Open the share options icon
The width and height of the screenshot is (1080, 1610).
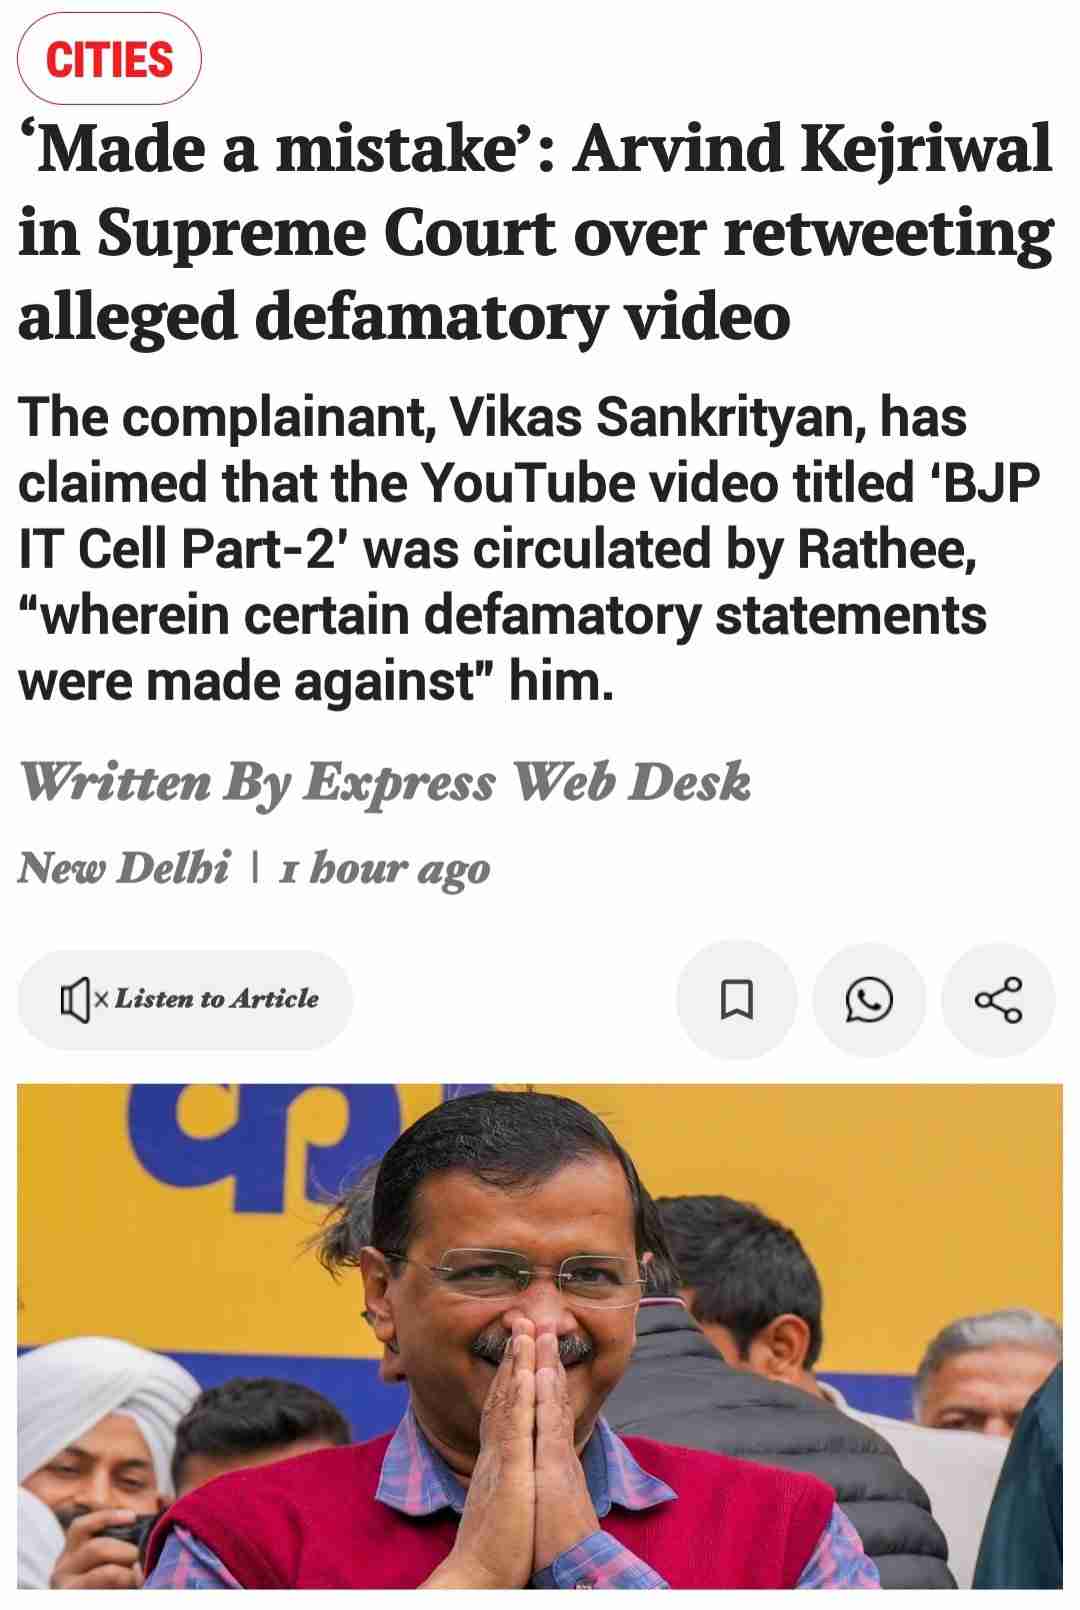(x=998, y=999)
